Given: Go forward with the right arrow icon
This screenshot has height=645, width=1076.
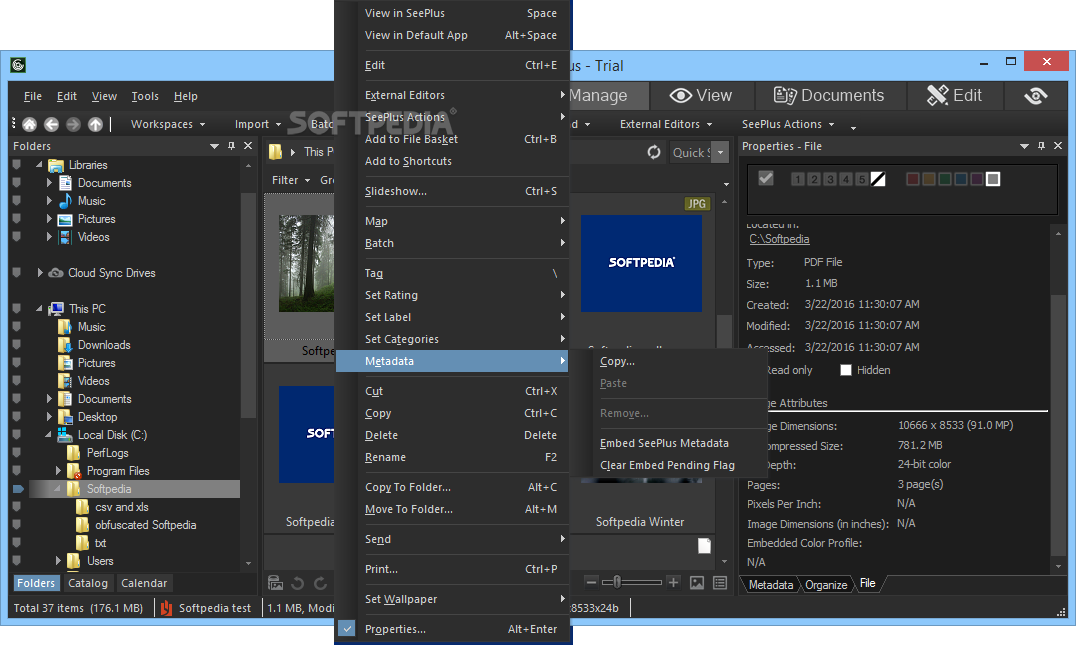Looking at the screenshot, I should 73,124.
